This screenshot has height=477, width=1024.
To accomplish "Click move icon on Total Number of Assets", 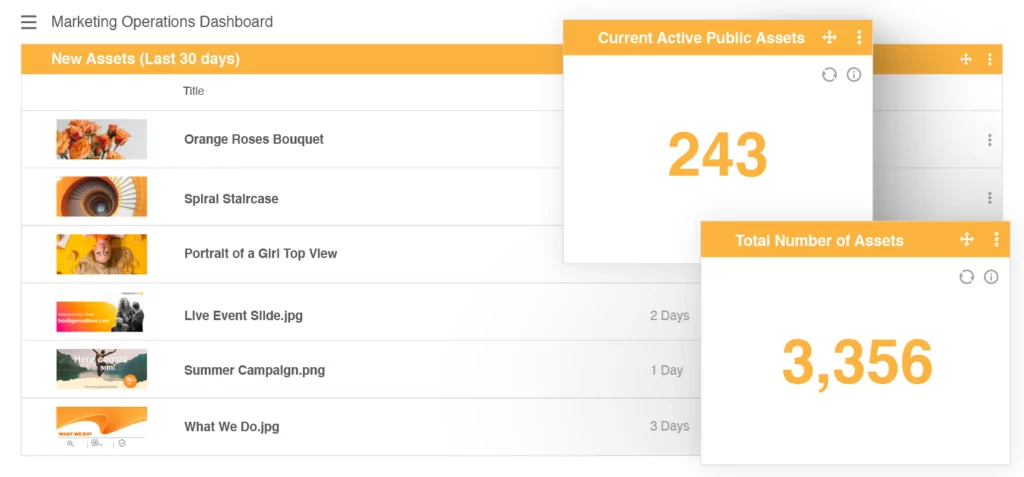I will coord(967,240).
